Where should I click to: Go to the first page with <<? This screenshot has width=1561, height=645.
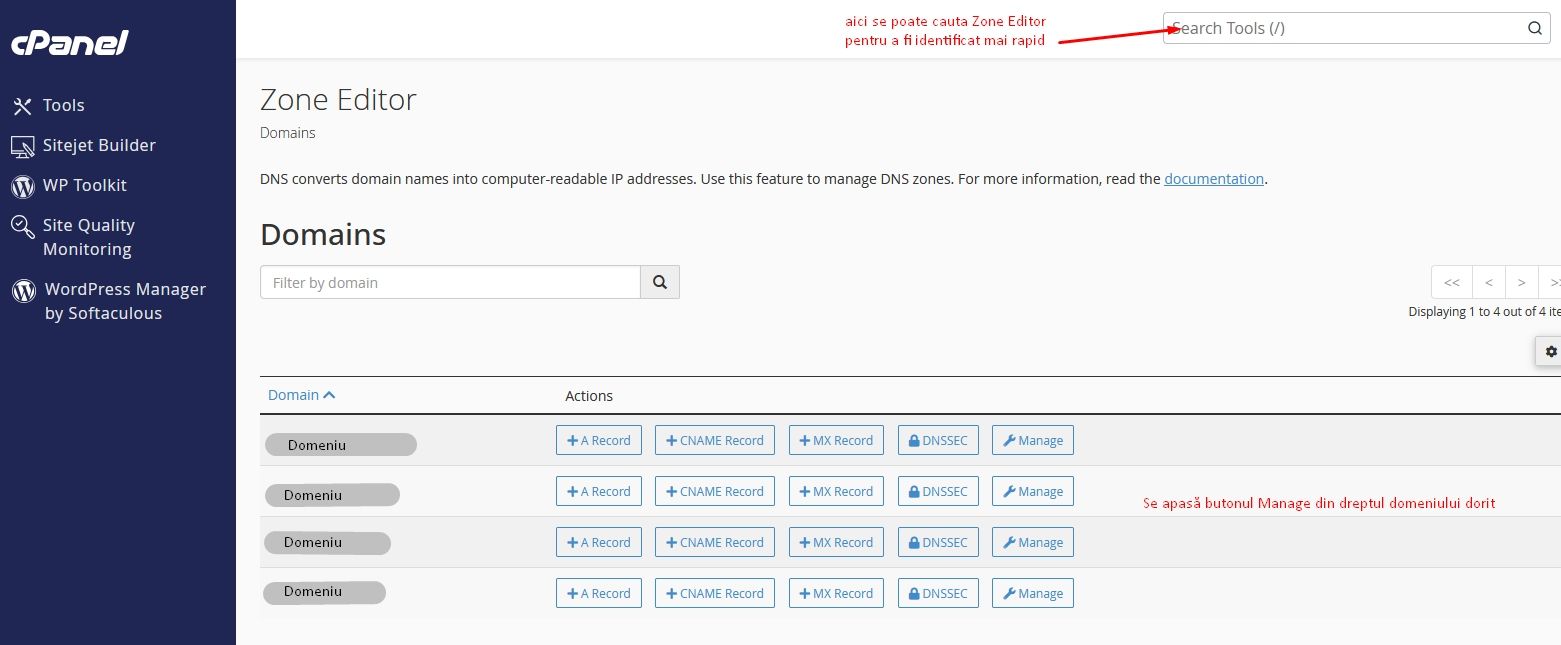click(x=1451, y=282)
